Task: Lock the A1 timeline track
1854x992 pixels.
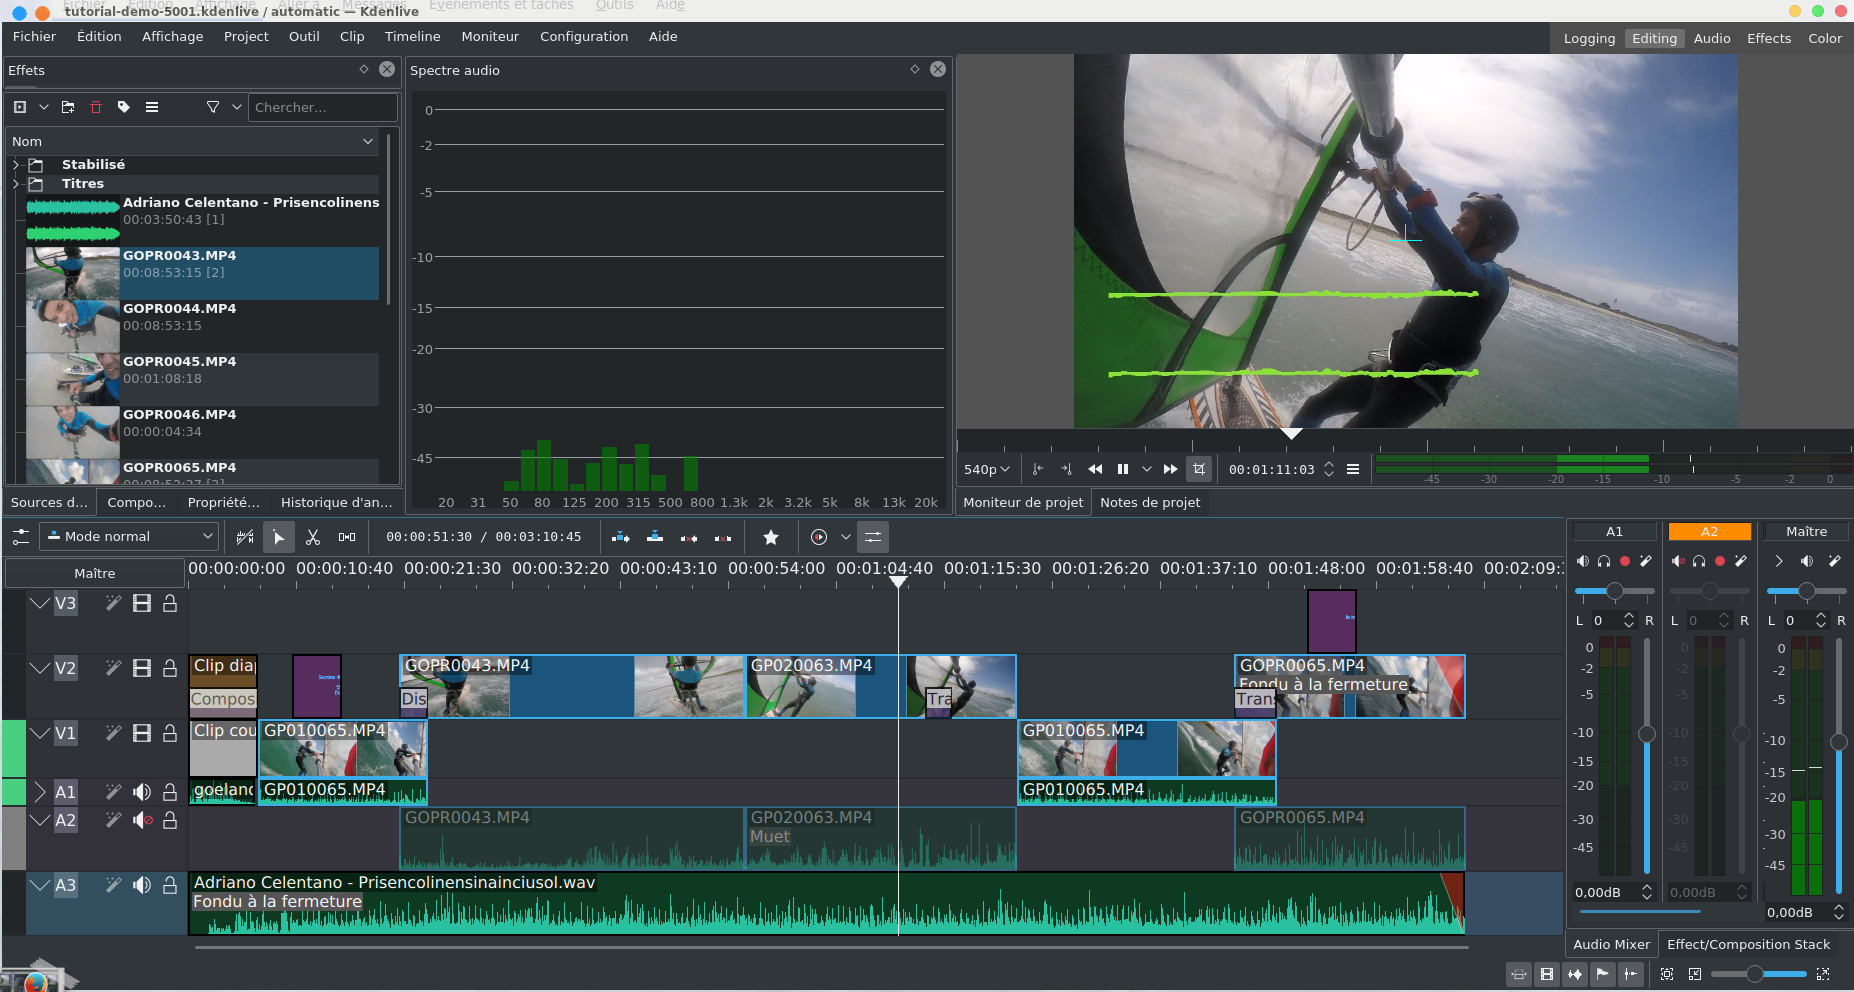Action: 170,792
